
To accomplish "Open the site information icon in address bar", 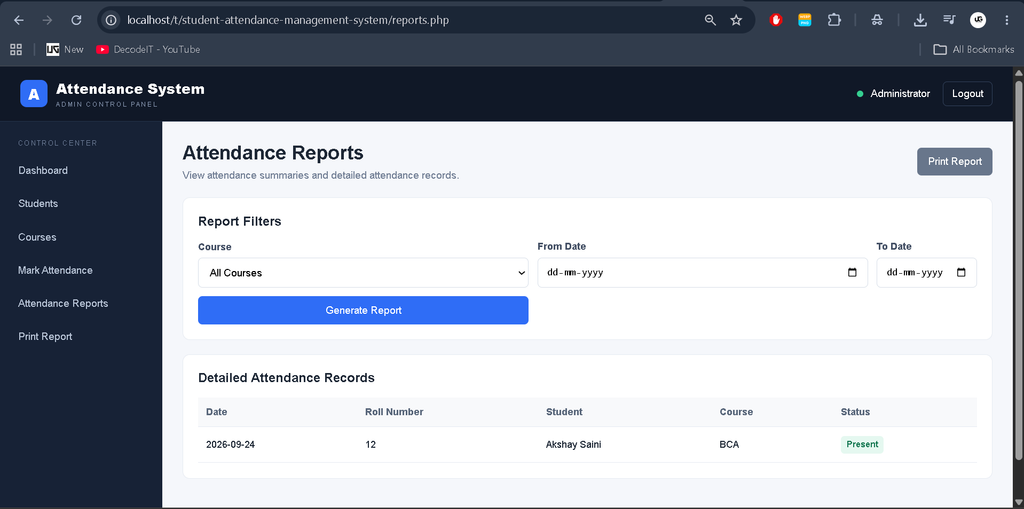I will 111,20.
